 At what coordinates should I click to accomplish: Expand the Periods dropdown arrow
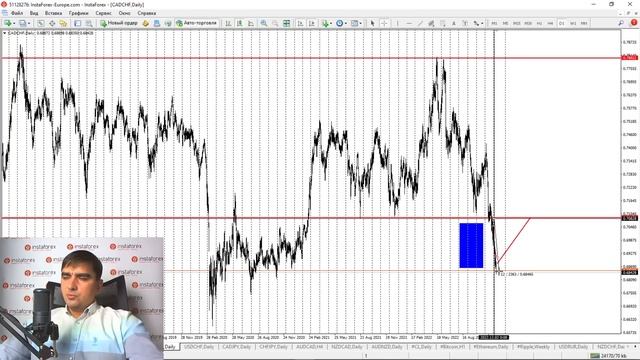[346, 23]
